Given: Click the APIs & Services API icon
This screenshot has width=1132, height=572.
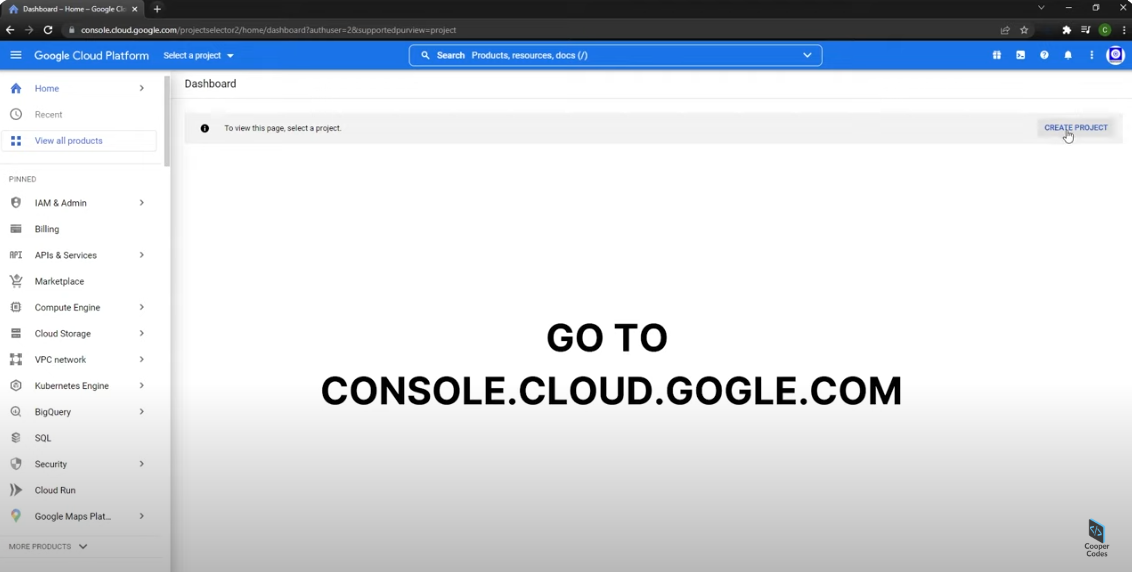Looking at the screenshot, I should [x=16, y=255].
